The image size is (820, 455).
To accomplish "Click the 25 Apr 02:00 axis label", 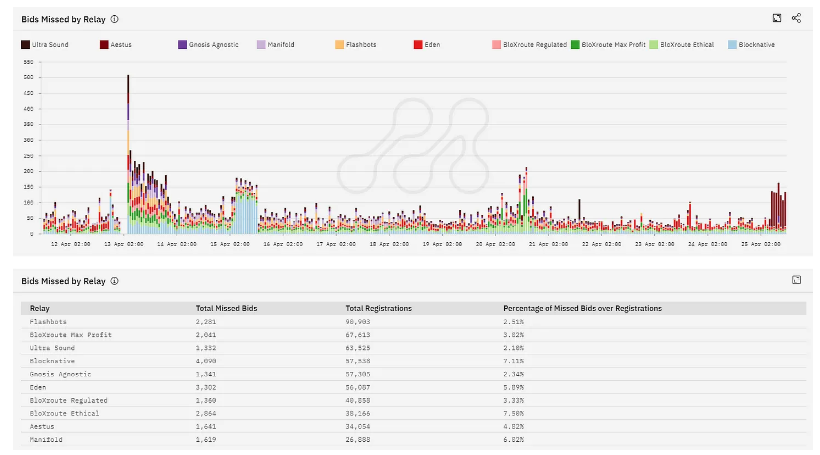I will [760, 244].
